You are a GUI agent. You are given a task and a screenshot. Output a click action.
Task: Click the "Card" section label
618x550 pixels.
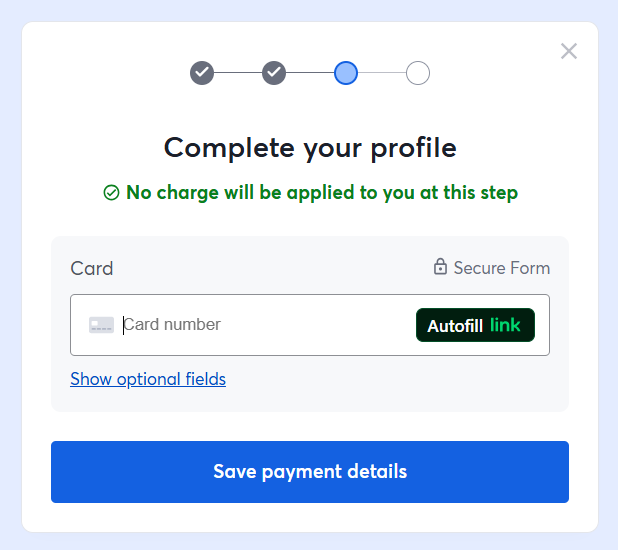click(92, 268)
